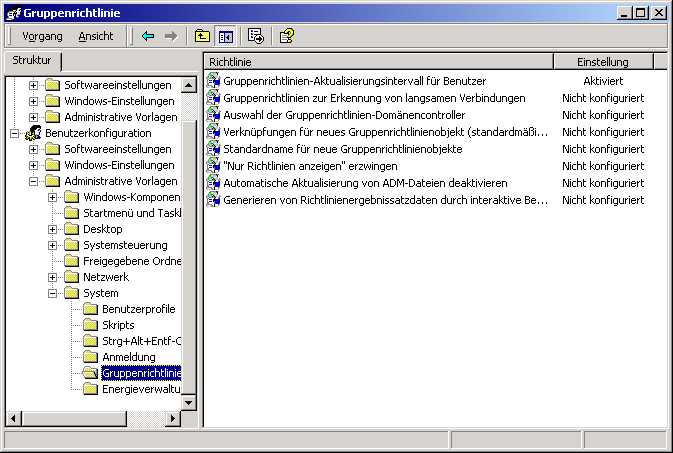Click the Gruppenrichtlinie title bar icon
The image size is (673, 453).
13,13
